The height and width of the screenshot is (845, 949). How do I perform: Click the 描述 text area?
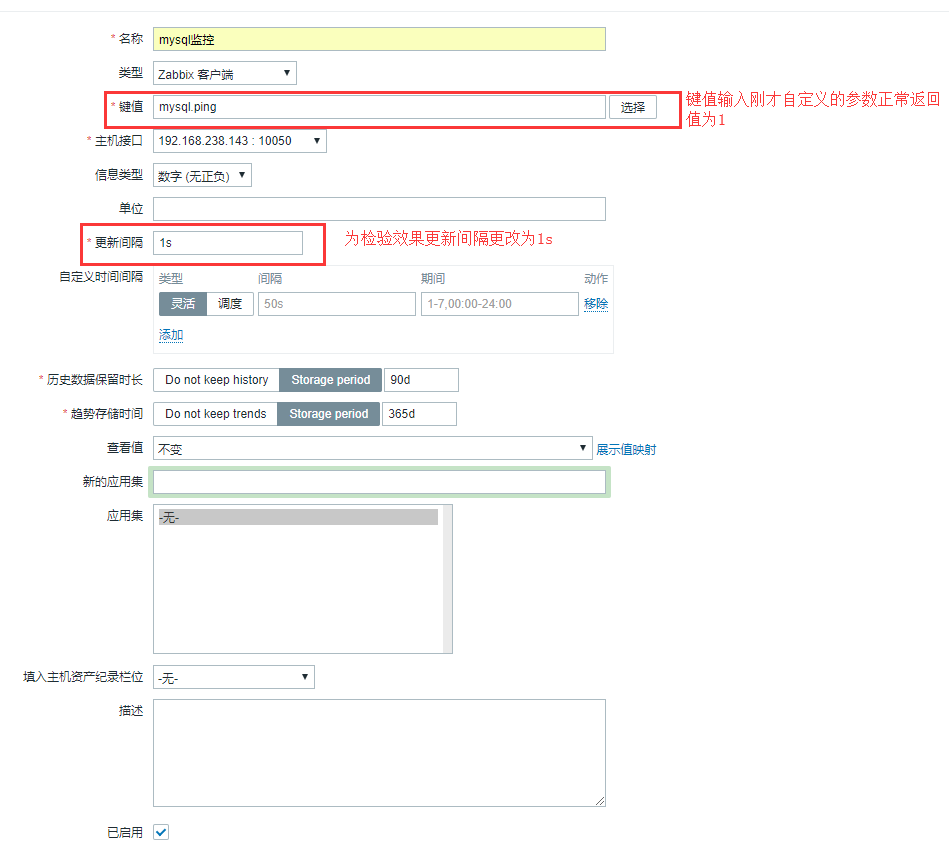click(379, 753)
